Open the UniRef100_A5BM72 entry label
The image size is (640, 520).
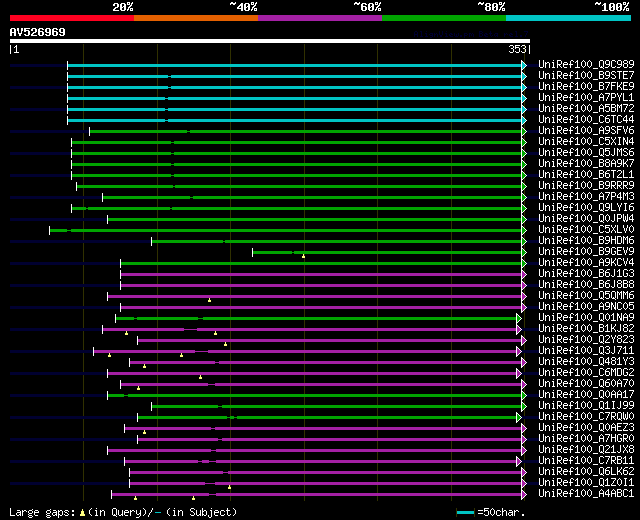[586, 109]
